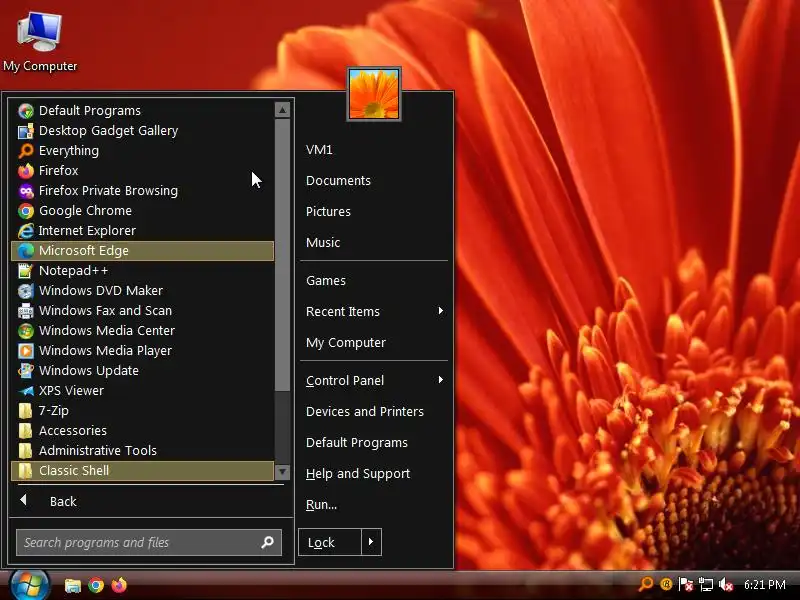Click the programs list scrollbar thumb
Image resolution: width=800 pixels, height=600 pixels.
pyautogui.click(x=283, y=255)
